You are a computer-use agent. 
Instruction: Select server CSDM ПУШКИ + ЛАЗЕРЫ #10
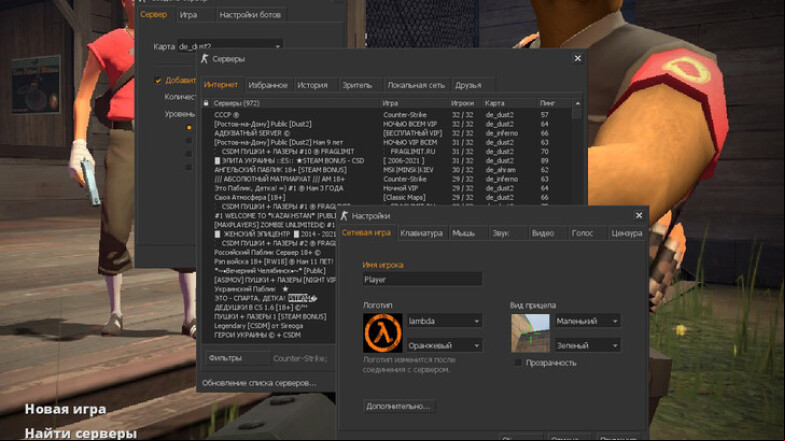[385, 151]
